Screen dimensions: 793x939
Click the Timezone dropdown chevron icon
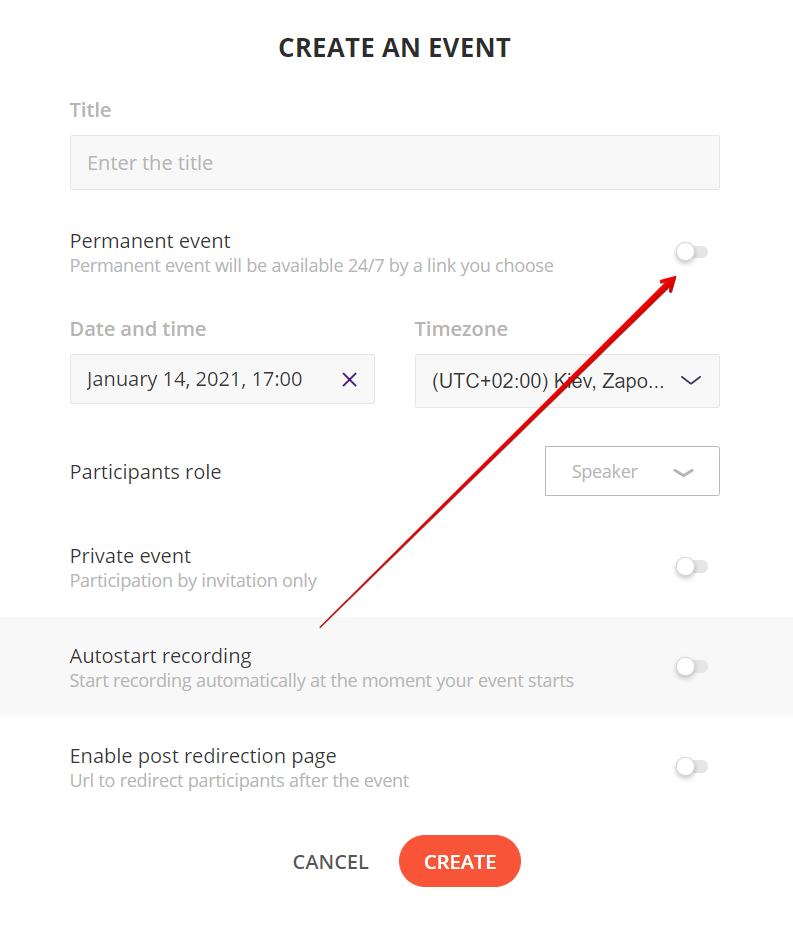coord(691,380)
